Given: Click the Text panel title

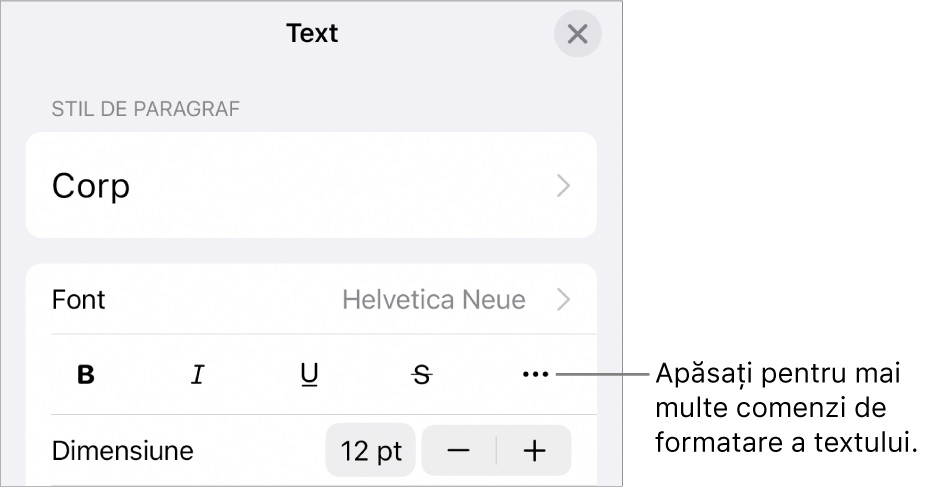Looking at the screenshot, I should click(312, 34).
